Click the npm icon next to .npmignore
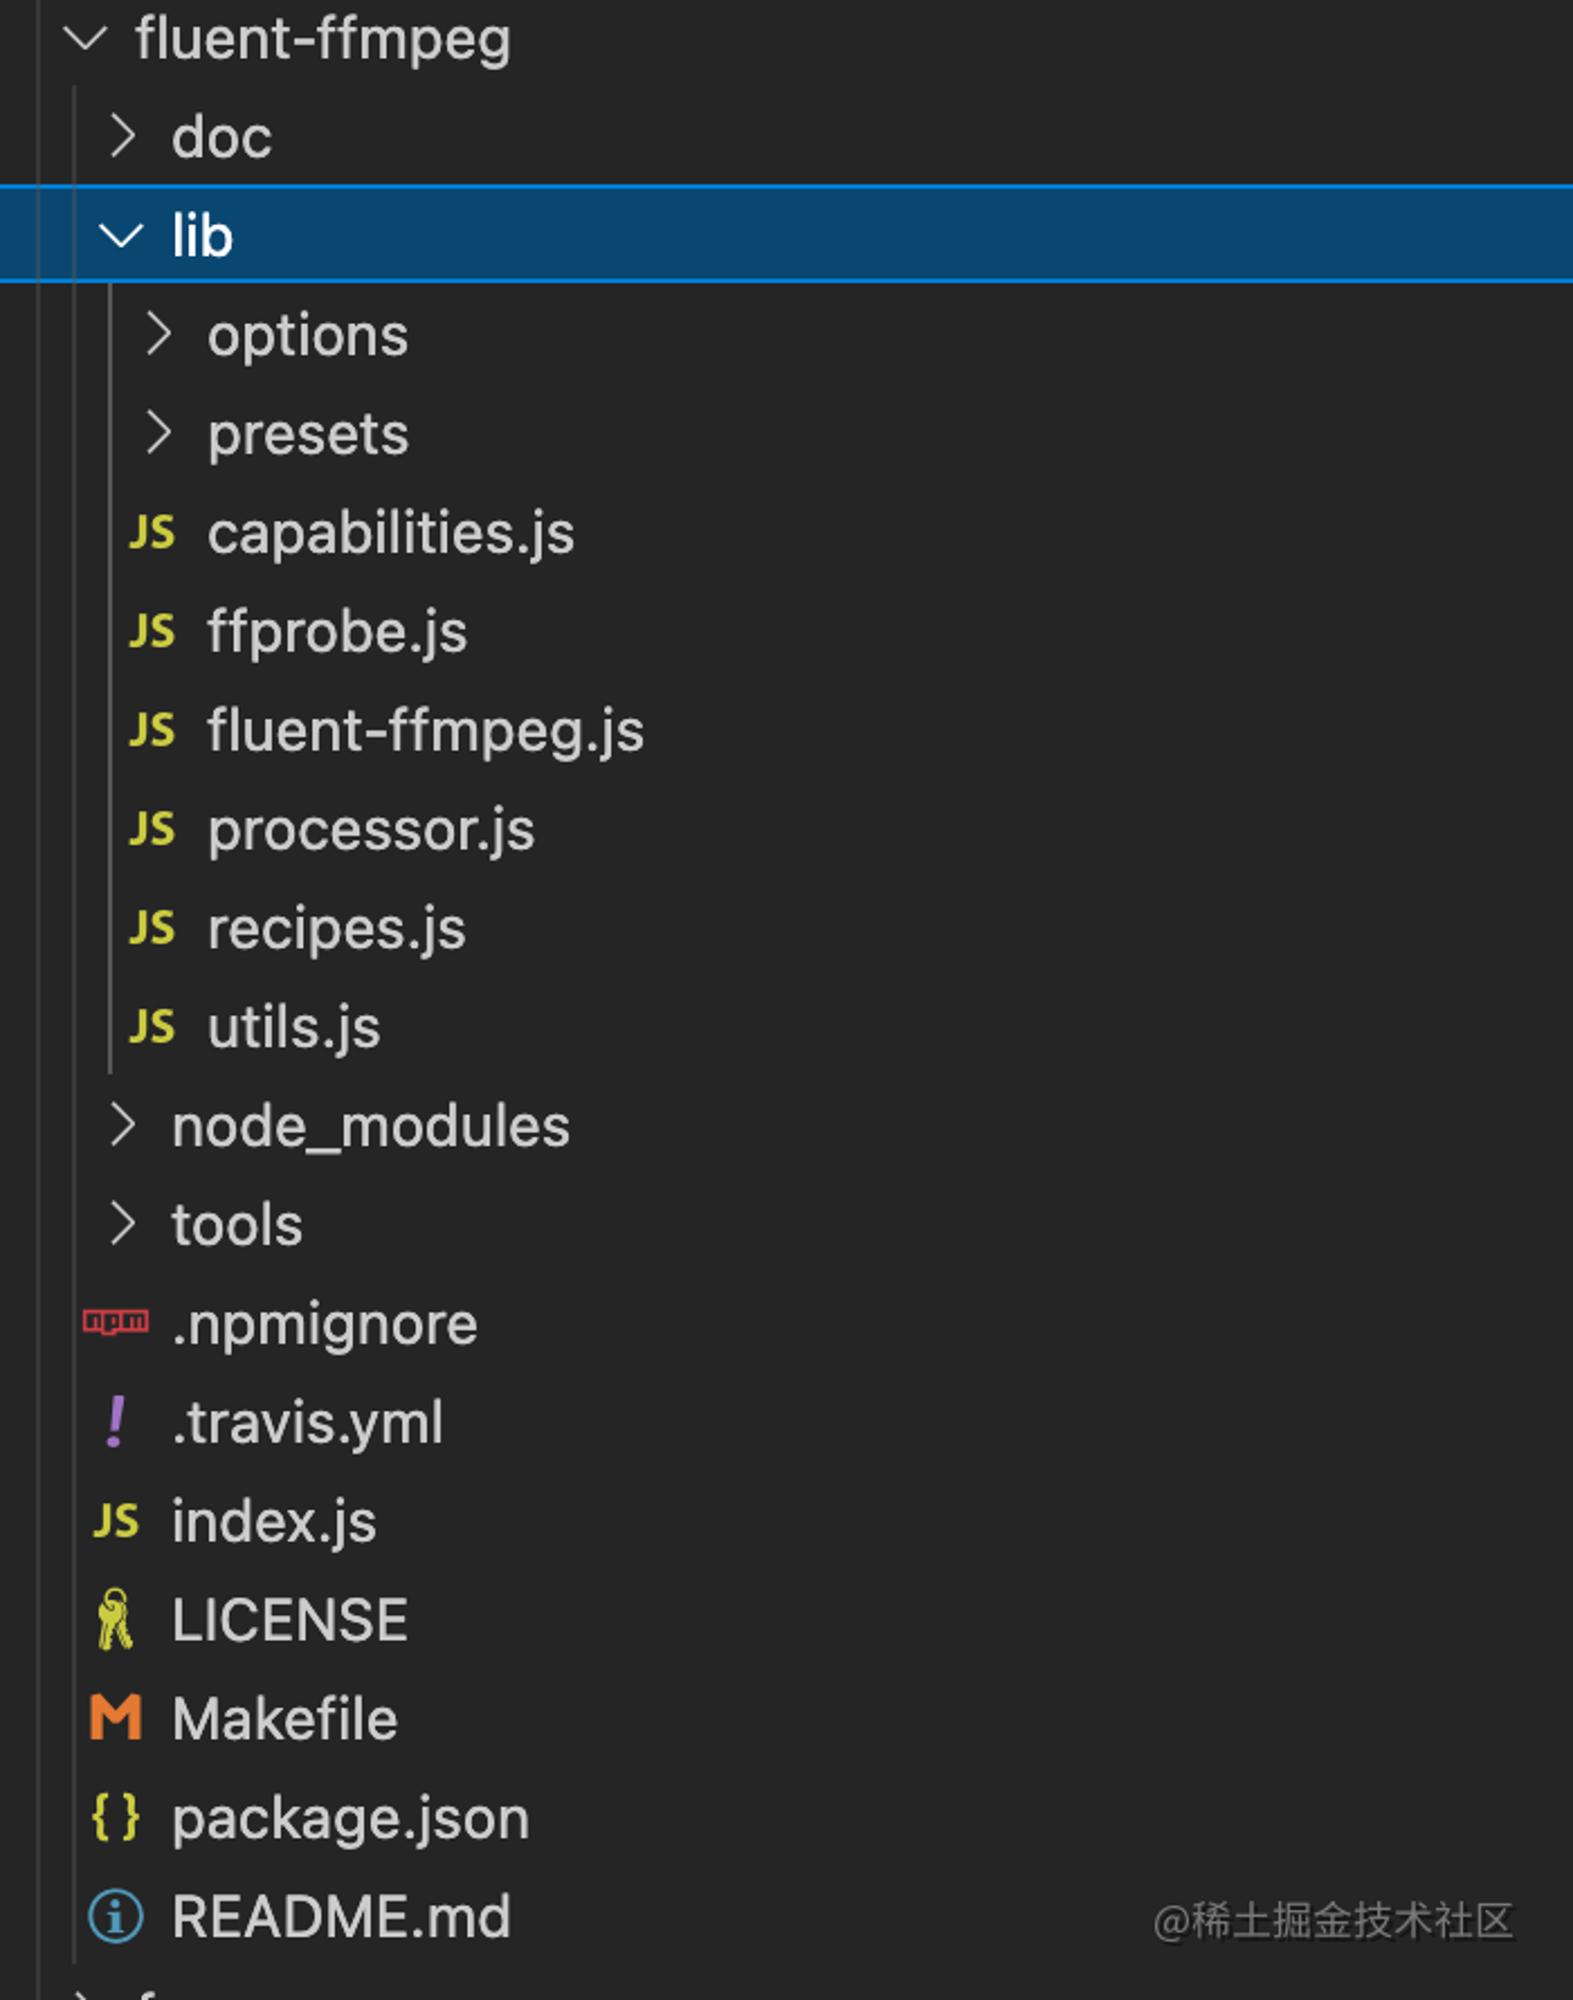 tap(116, 1323)
